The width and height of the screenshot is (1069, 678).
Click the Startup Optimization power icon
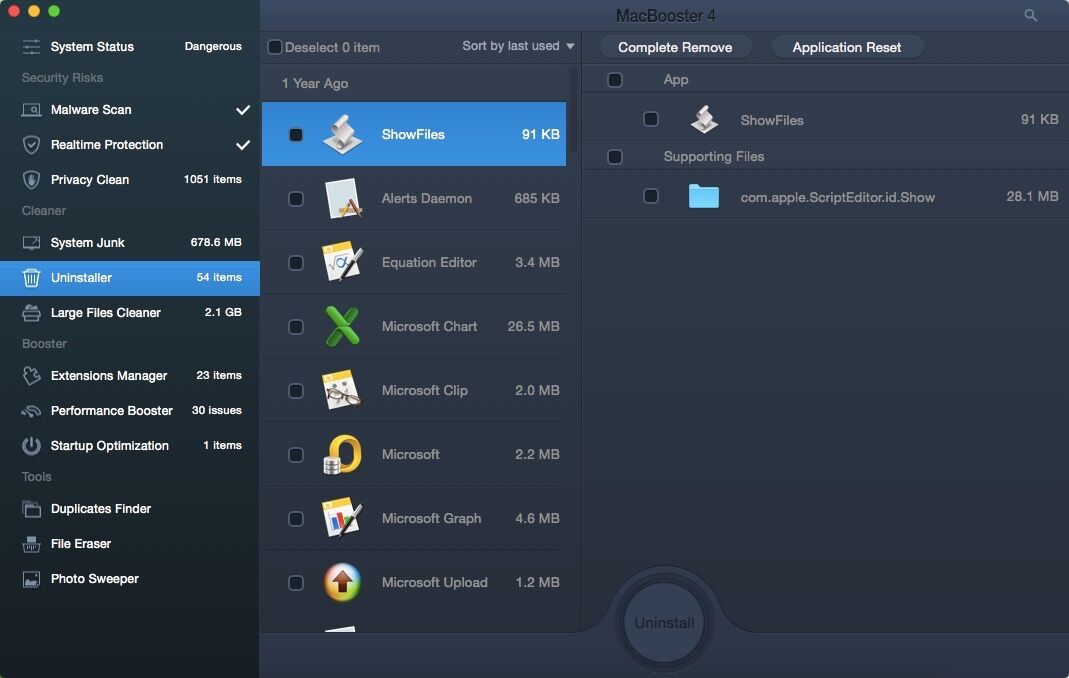31,446
